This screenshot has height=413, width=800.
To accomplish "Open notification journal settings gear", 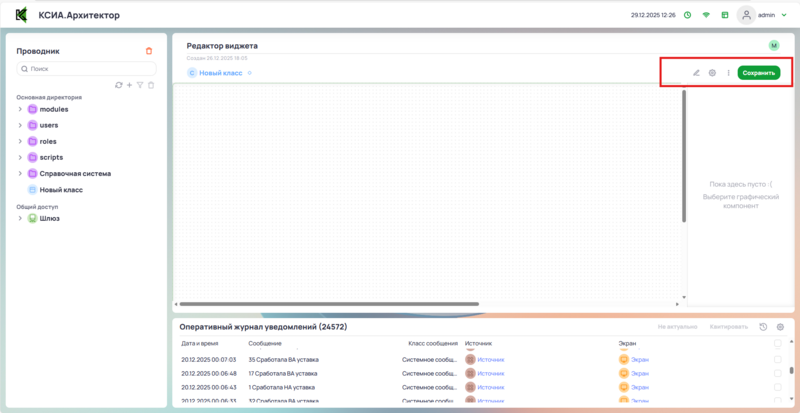I will coord(780,327).
